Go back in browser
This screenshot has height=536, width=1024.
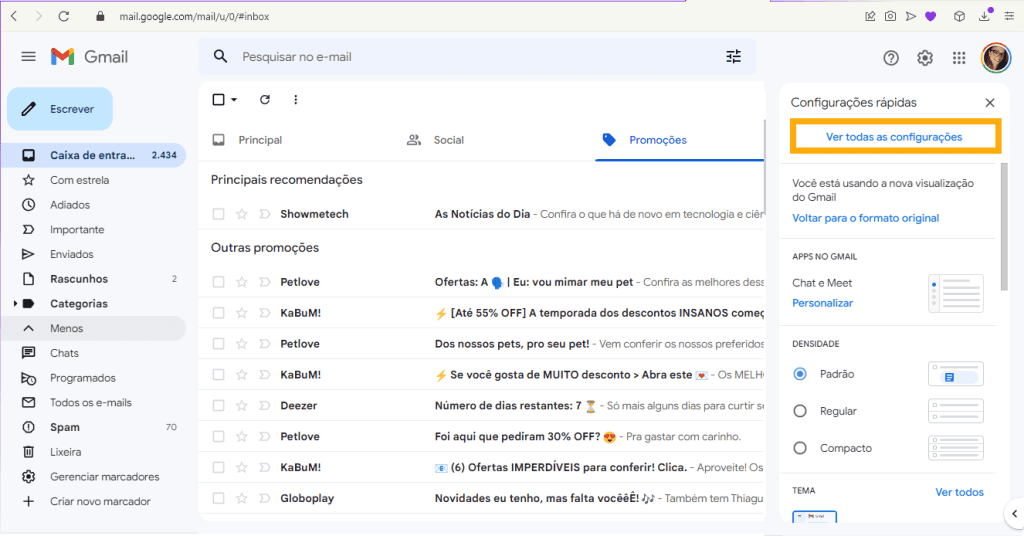(x=14, y=16)
